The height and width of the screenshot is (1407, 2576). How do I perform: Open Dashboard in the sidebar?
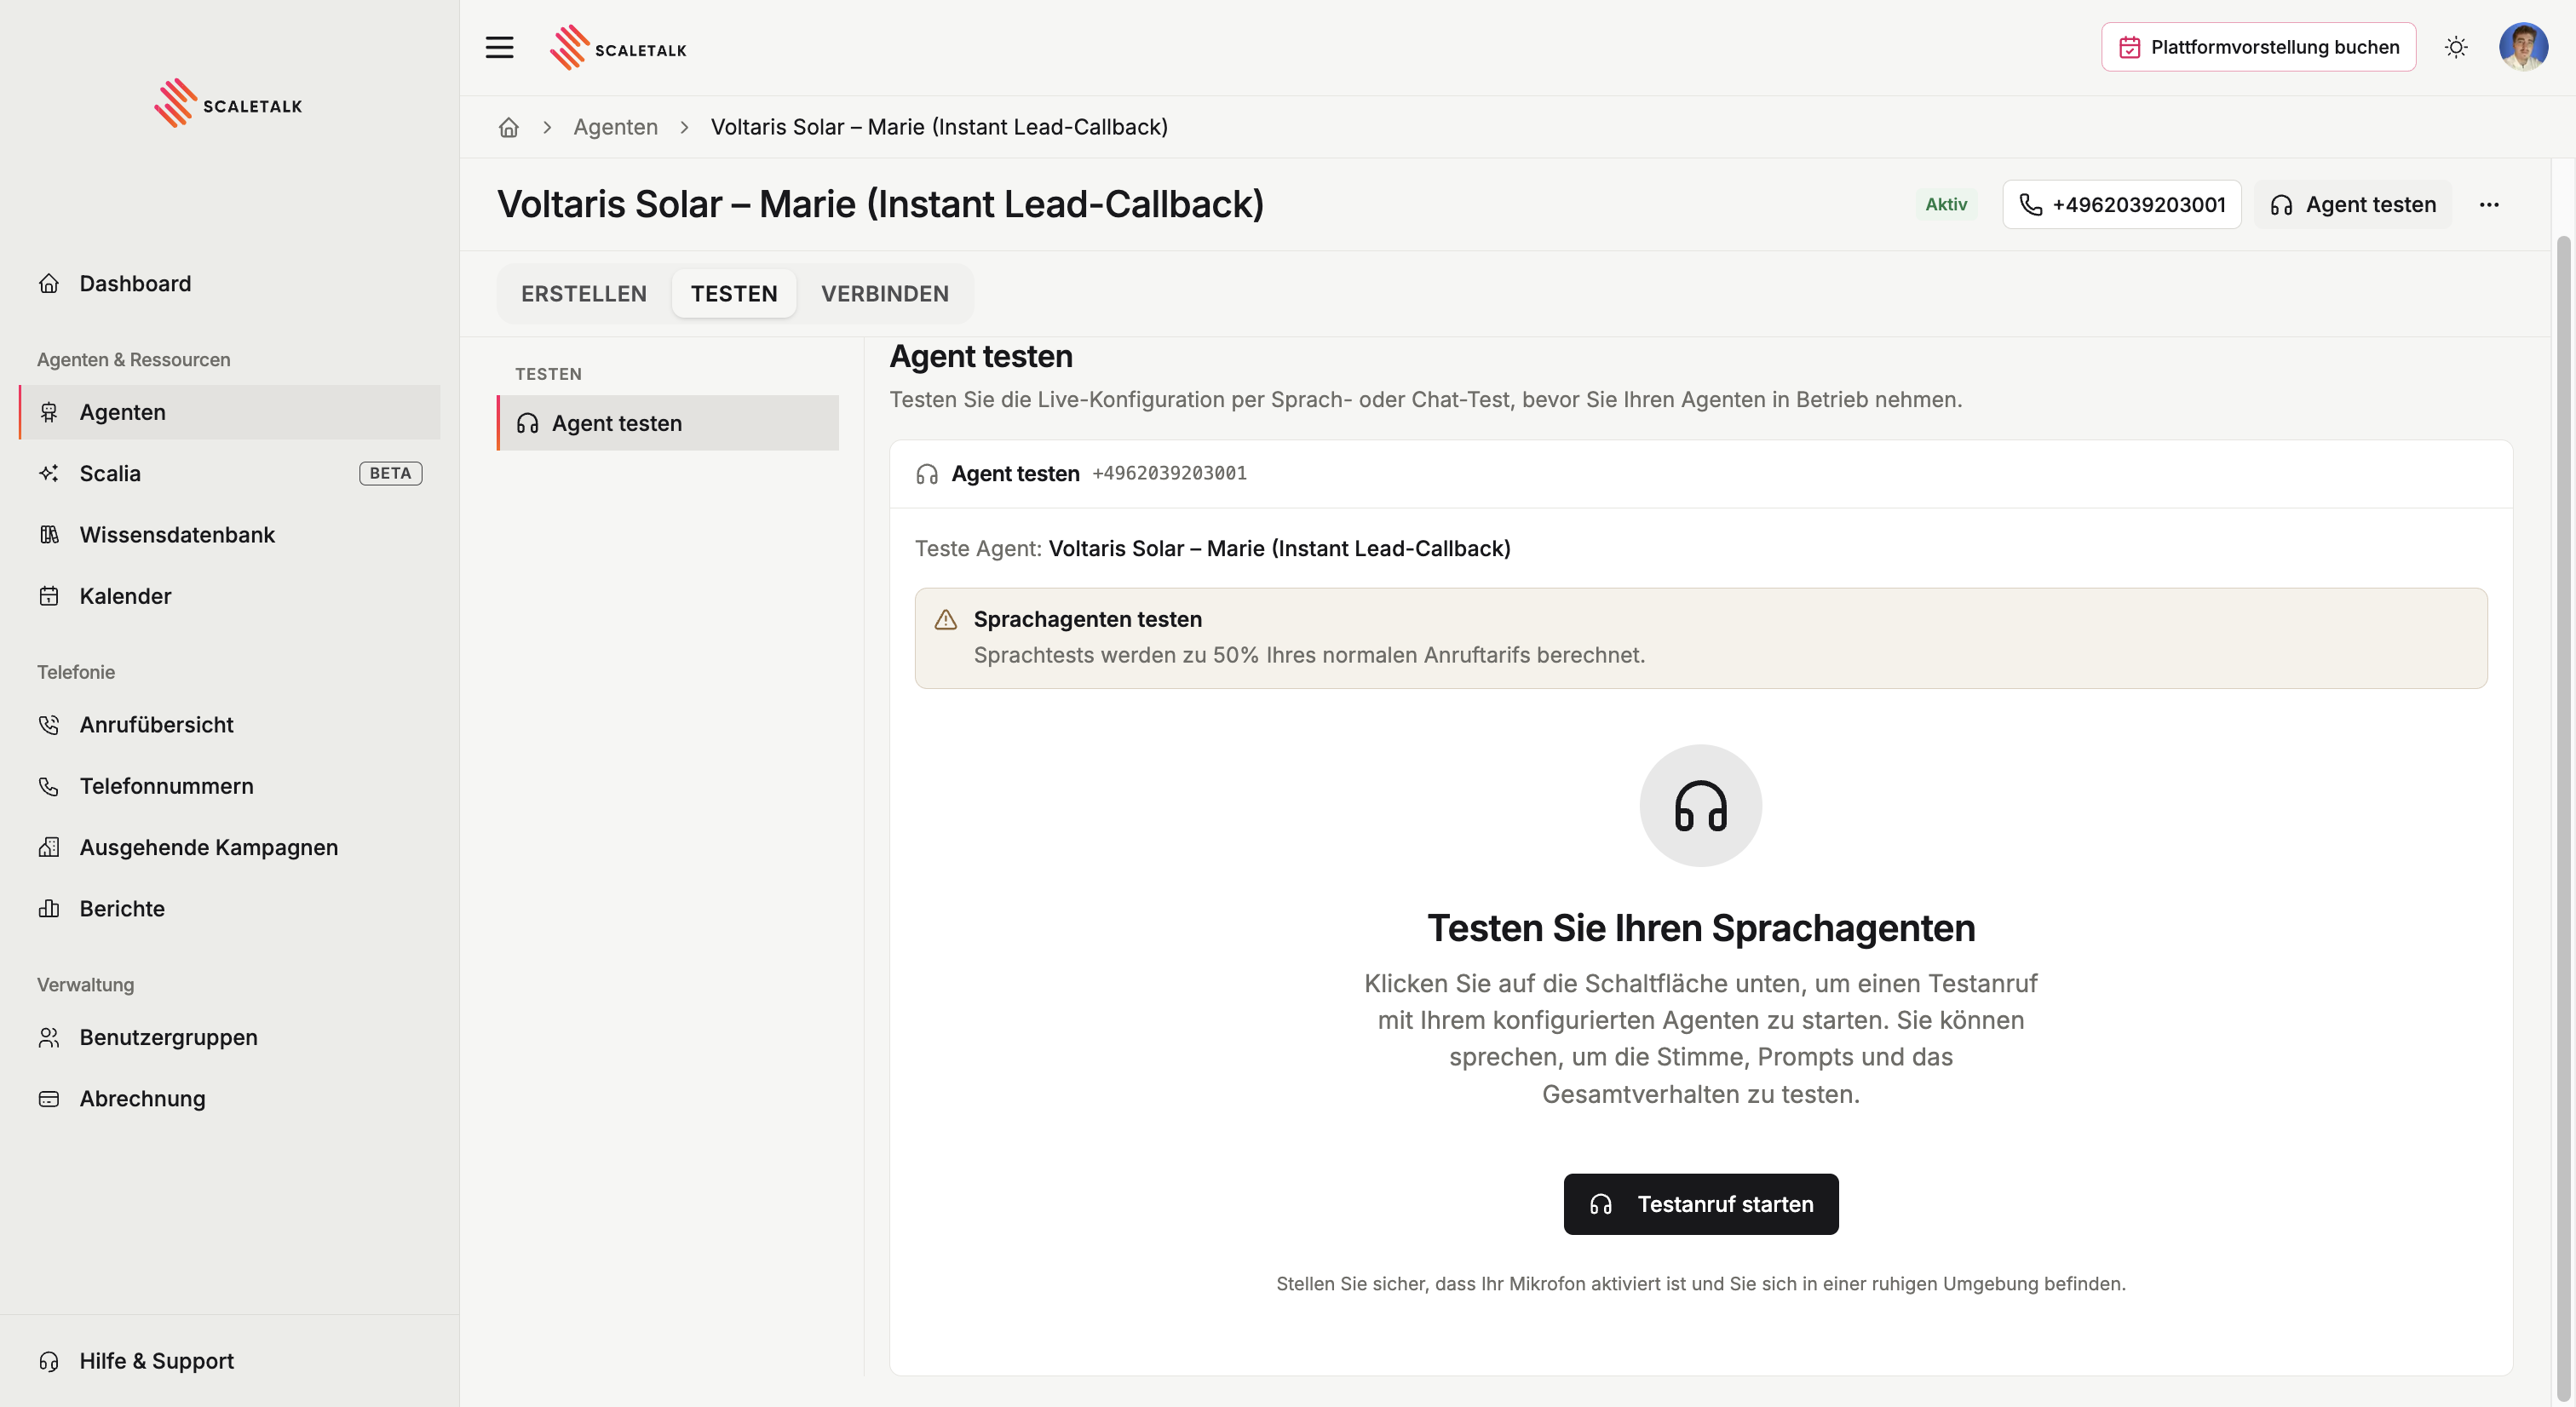[229, 283]
